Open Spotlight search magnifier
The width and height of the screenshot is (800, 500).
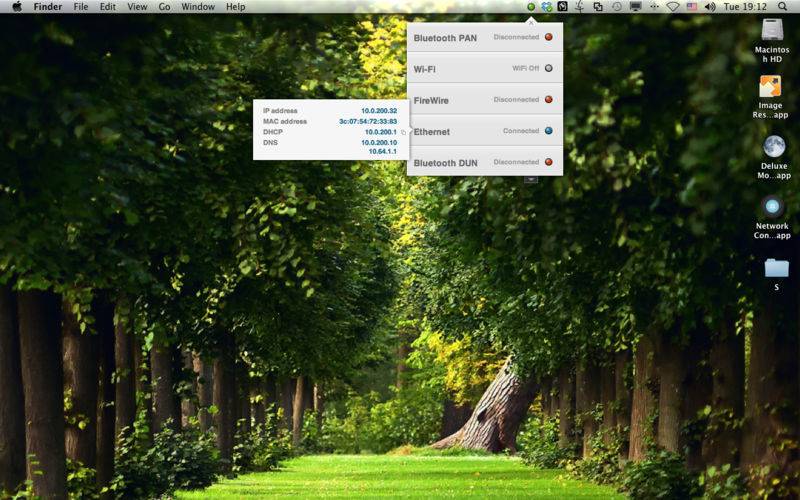[x=782, y=7]
